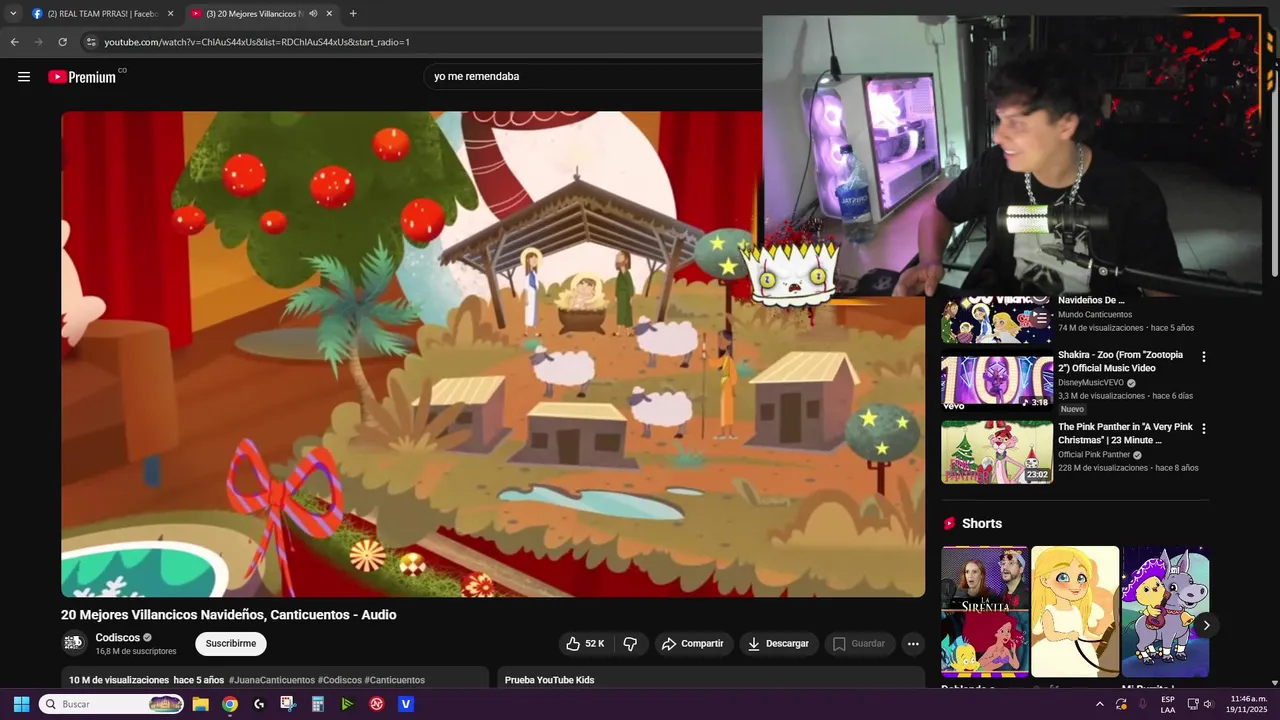1280x720 pixels.
Task: Open the YouTube hamburger guide menu
Action: click(24, 77)
